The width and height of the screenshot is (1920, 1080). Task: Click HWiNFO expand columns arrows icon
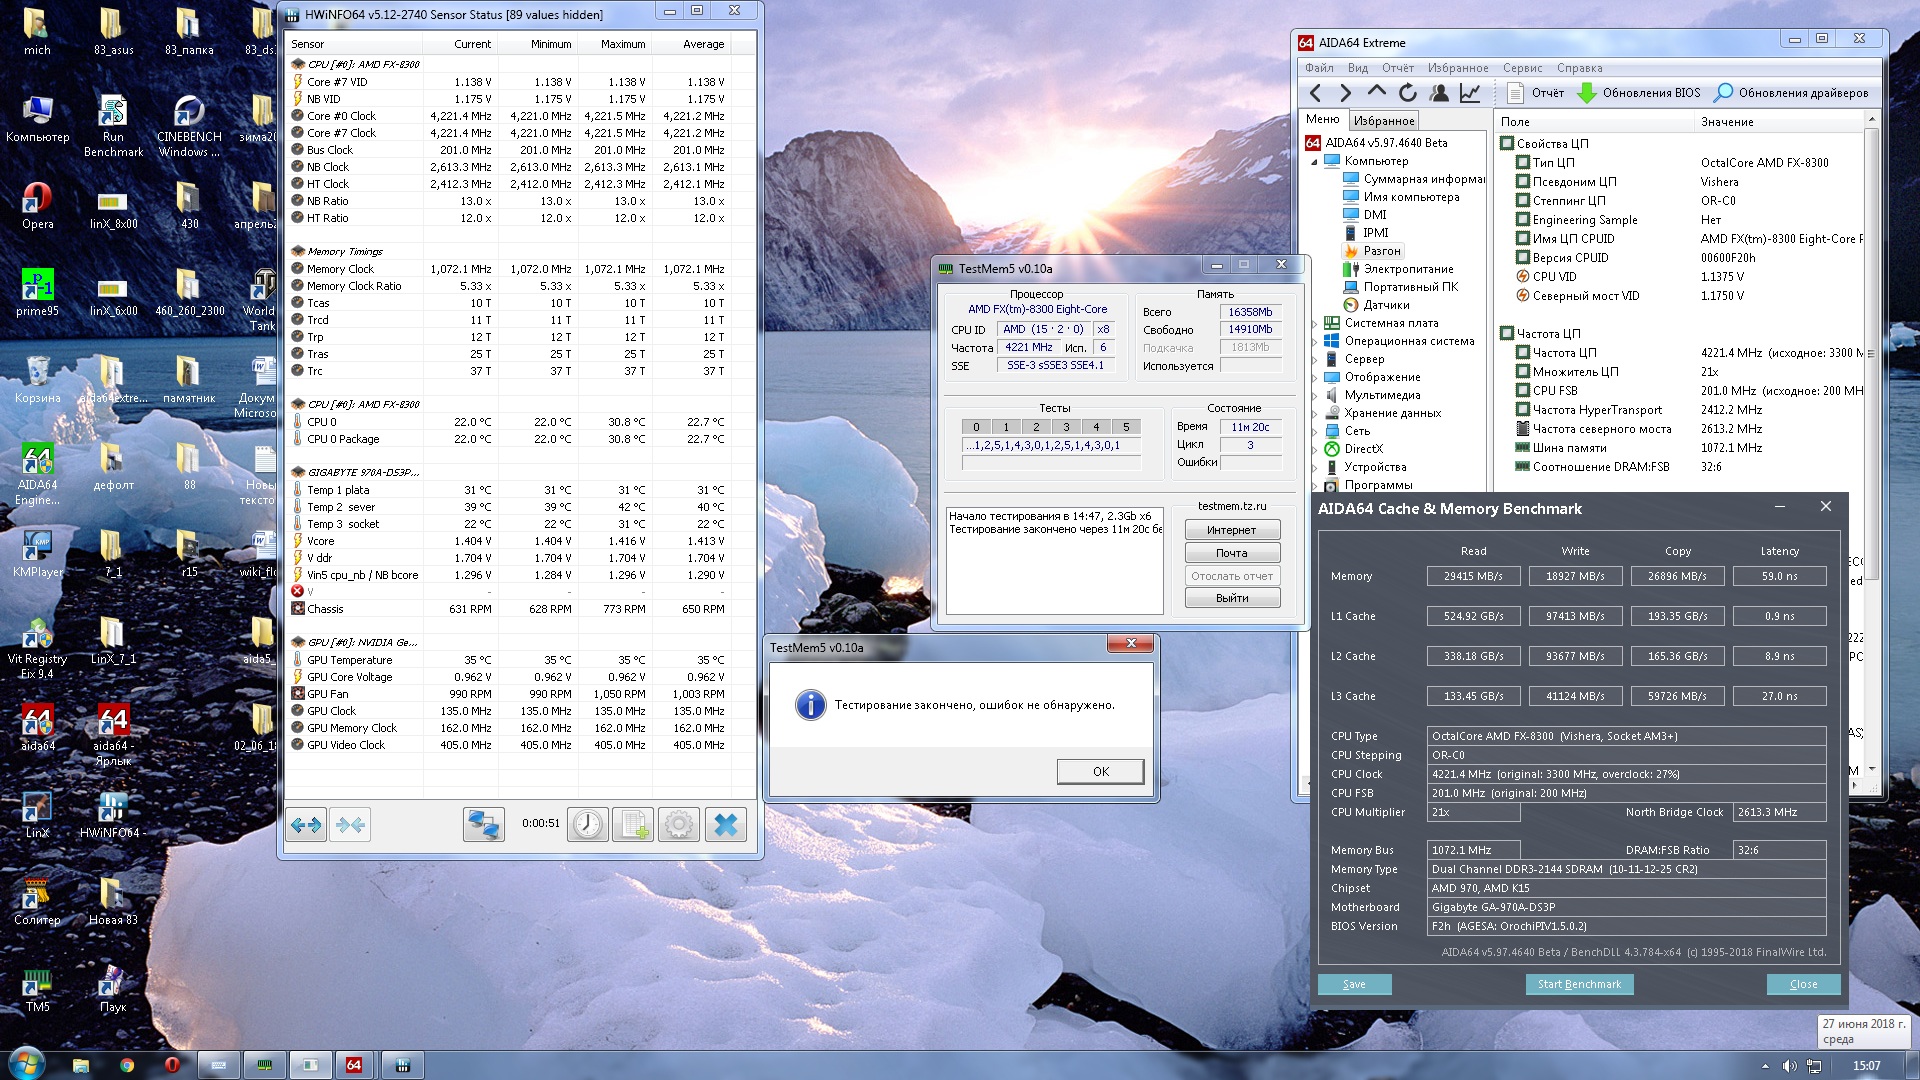pos(306,824)
